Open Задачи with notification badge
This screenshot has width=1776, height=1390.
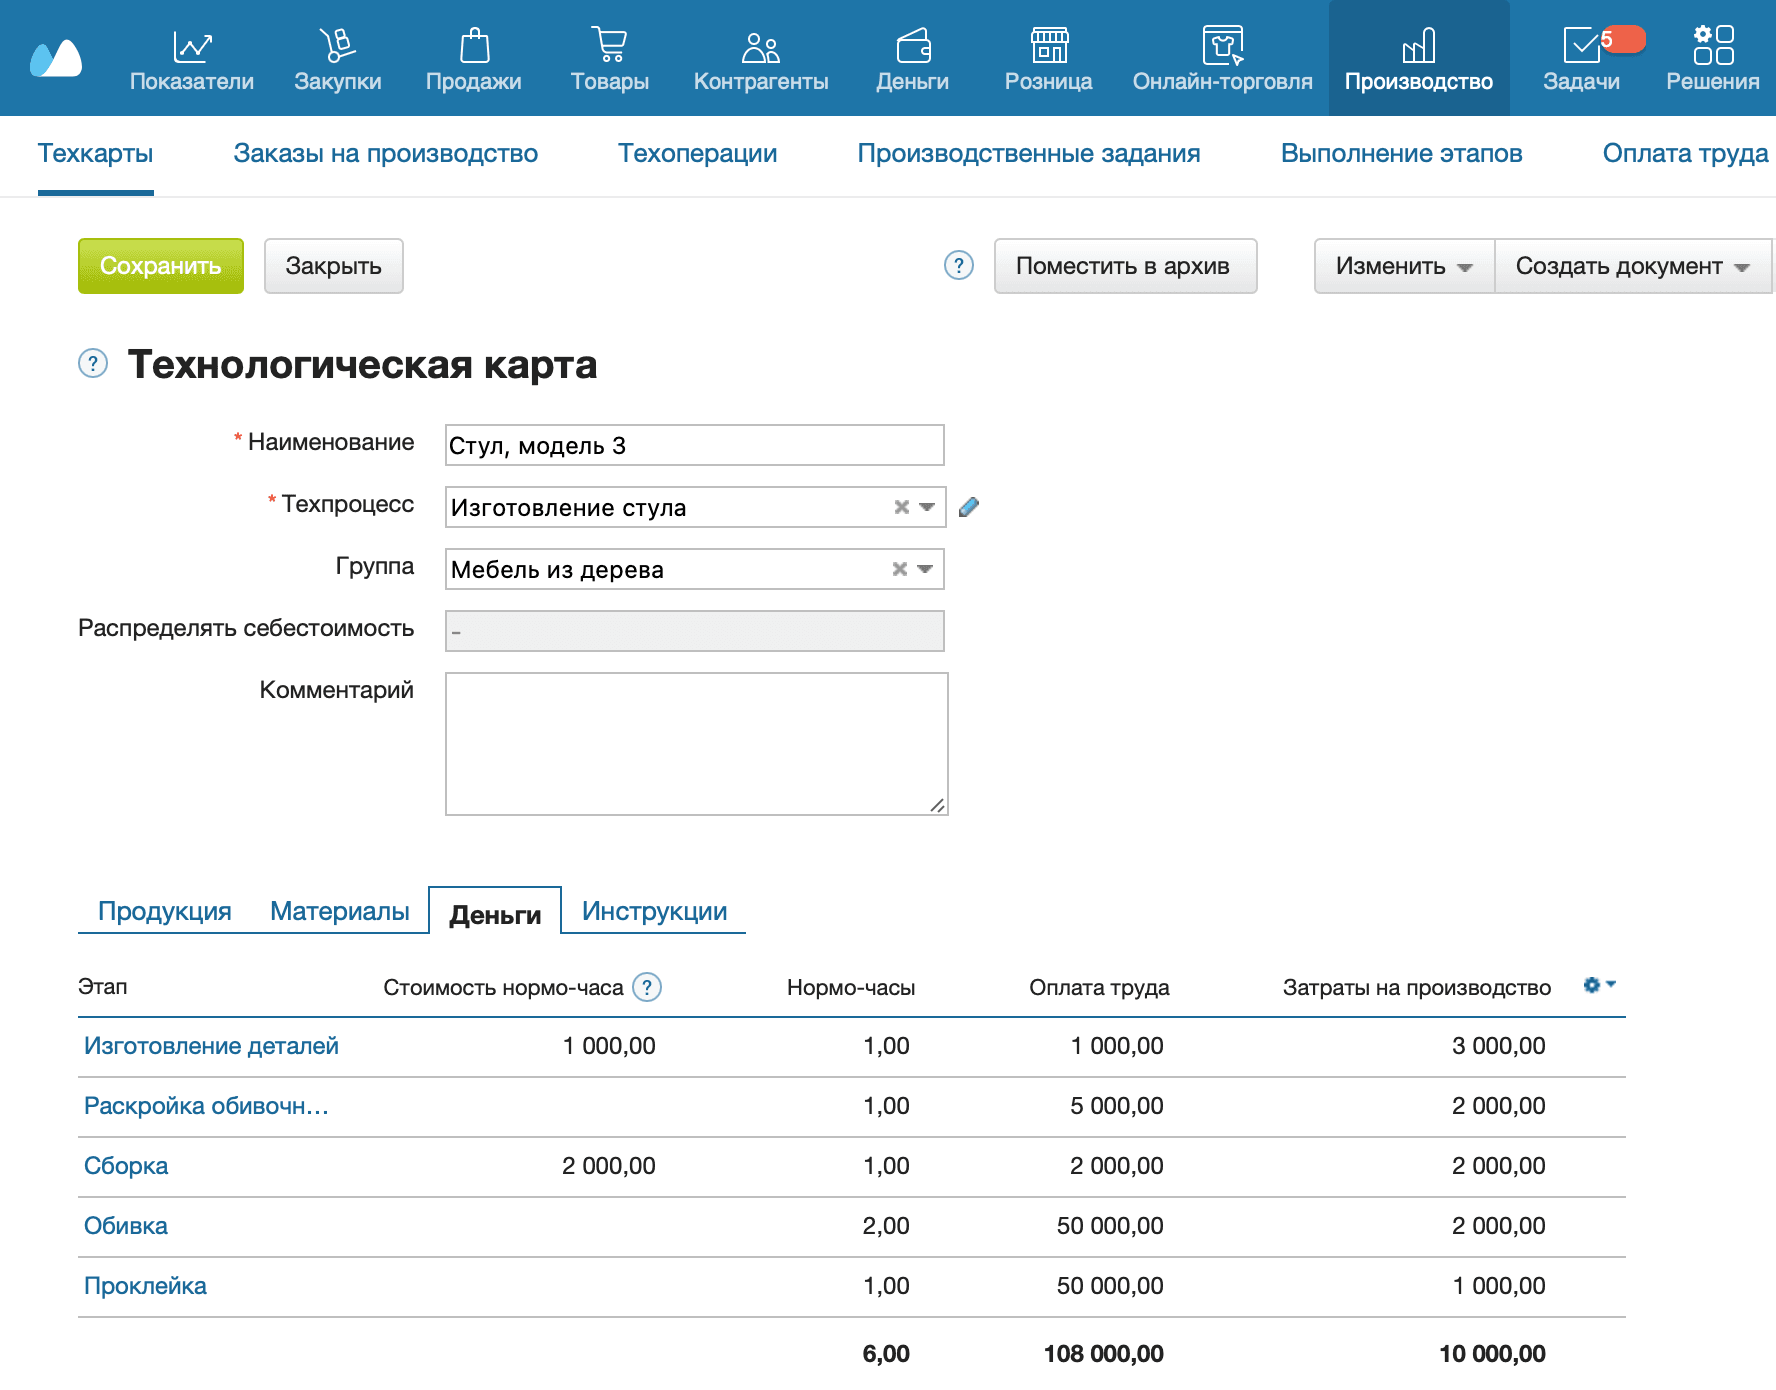(1581, 59)
